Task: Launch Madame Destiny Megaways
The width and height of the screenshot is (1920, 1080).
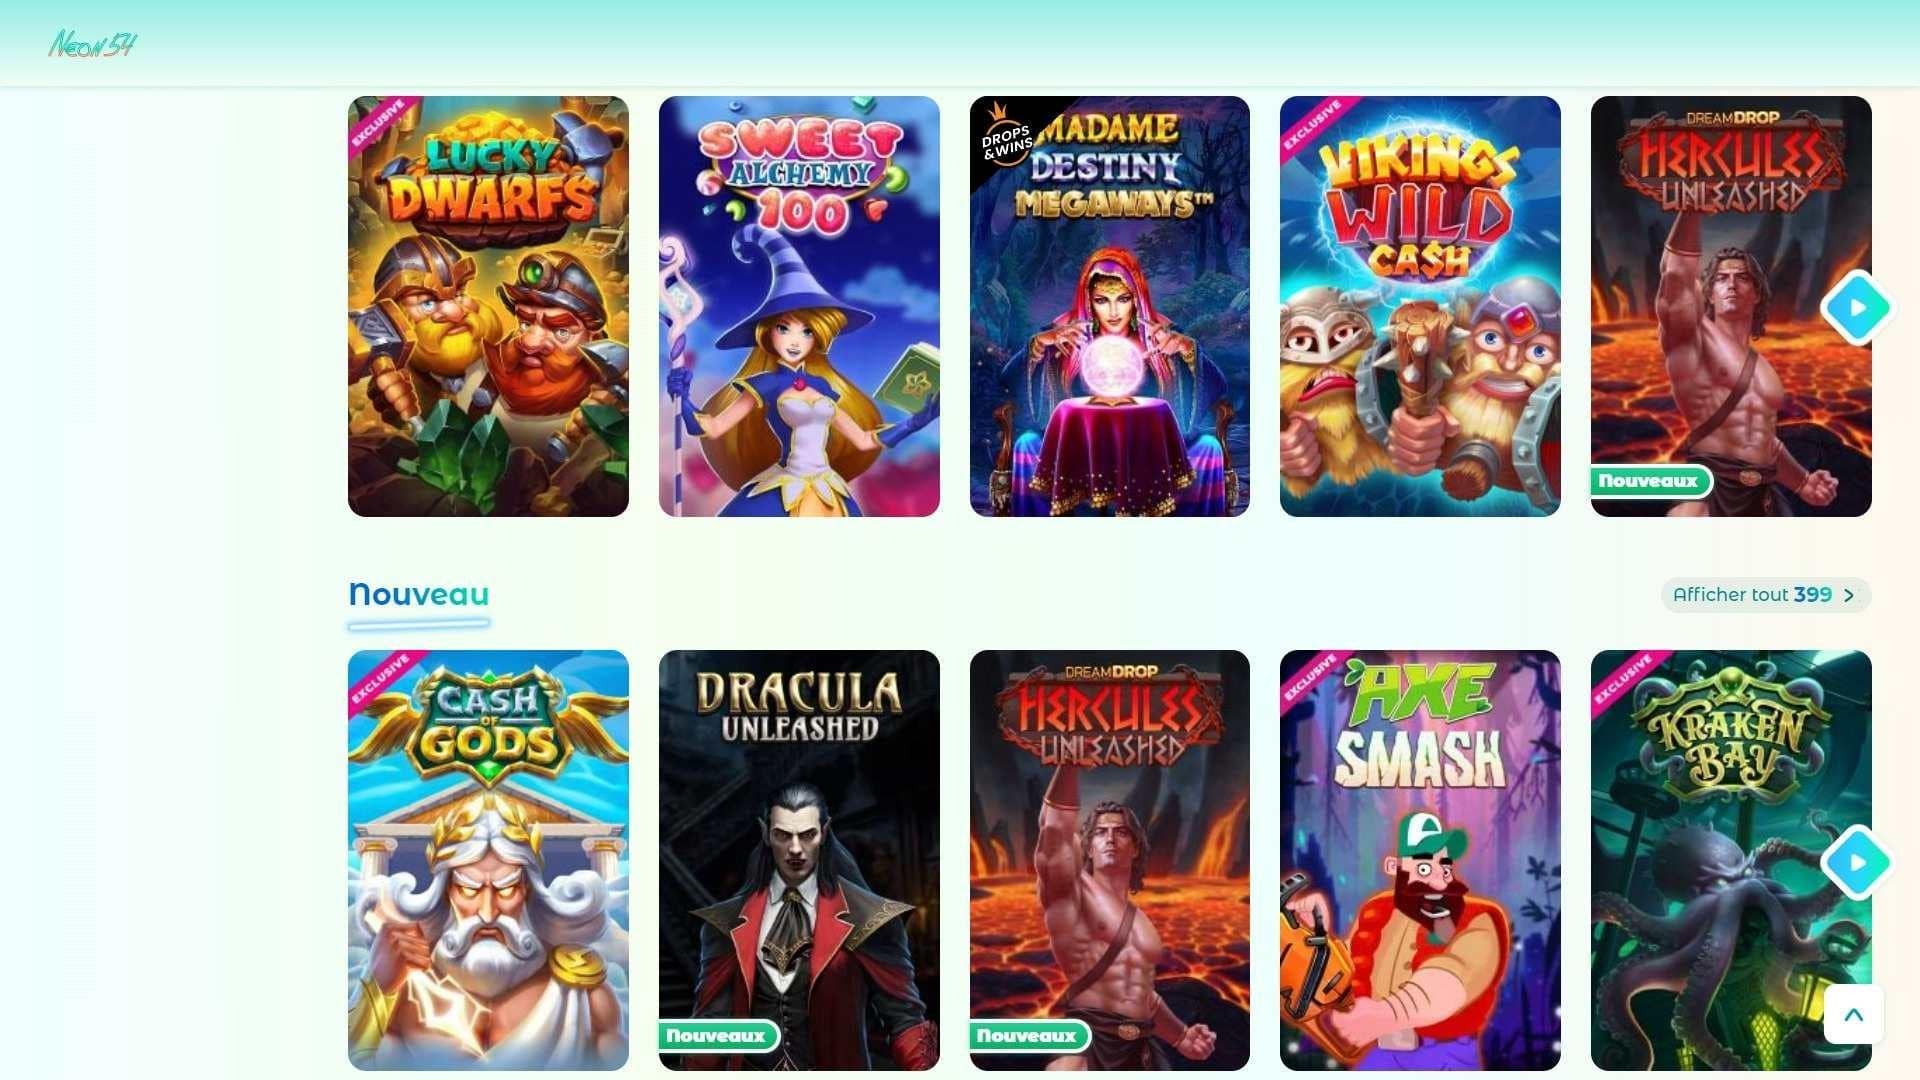Action: 1110,306
